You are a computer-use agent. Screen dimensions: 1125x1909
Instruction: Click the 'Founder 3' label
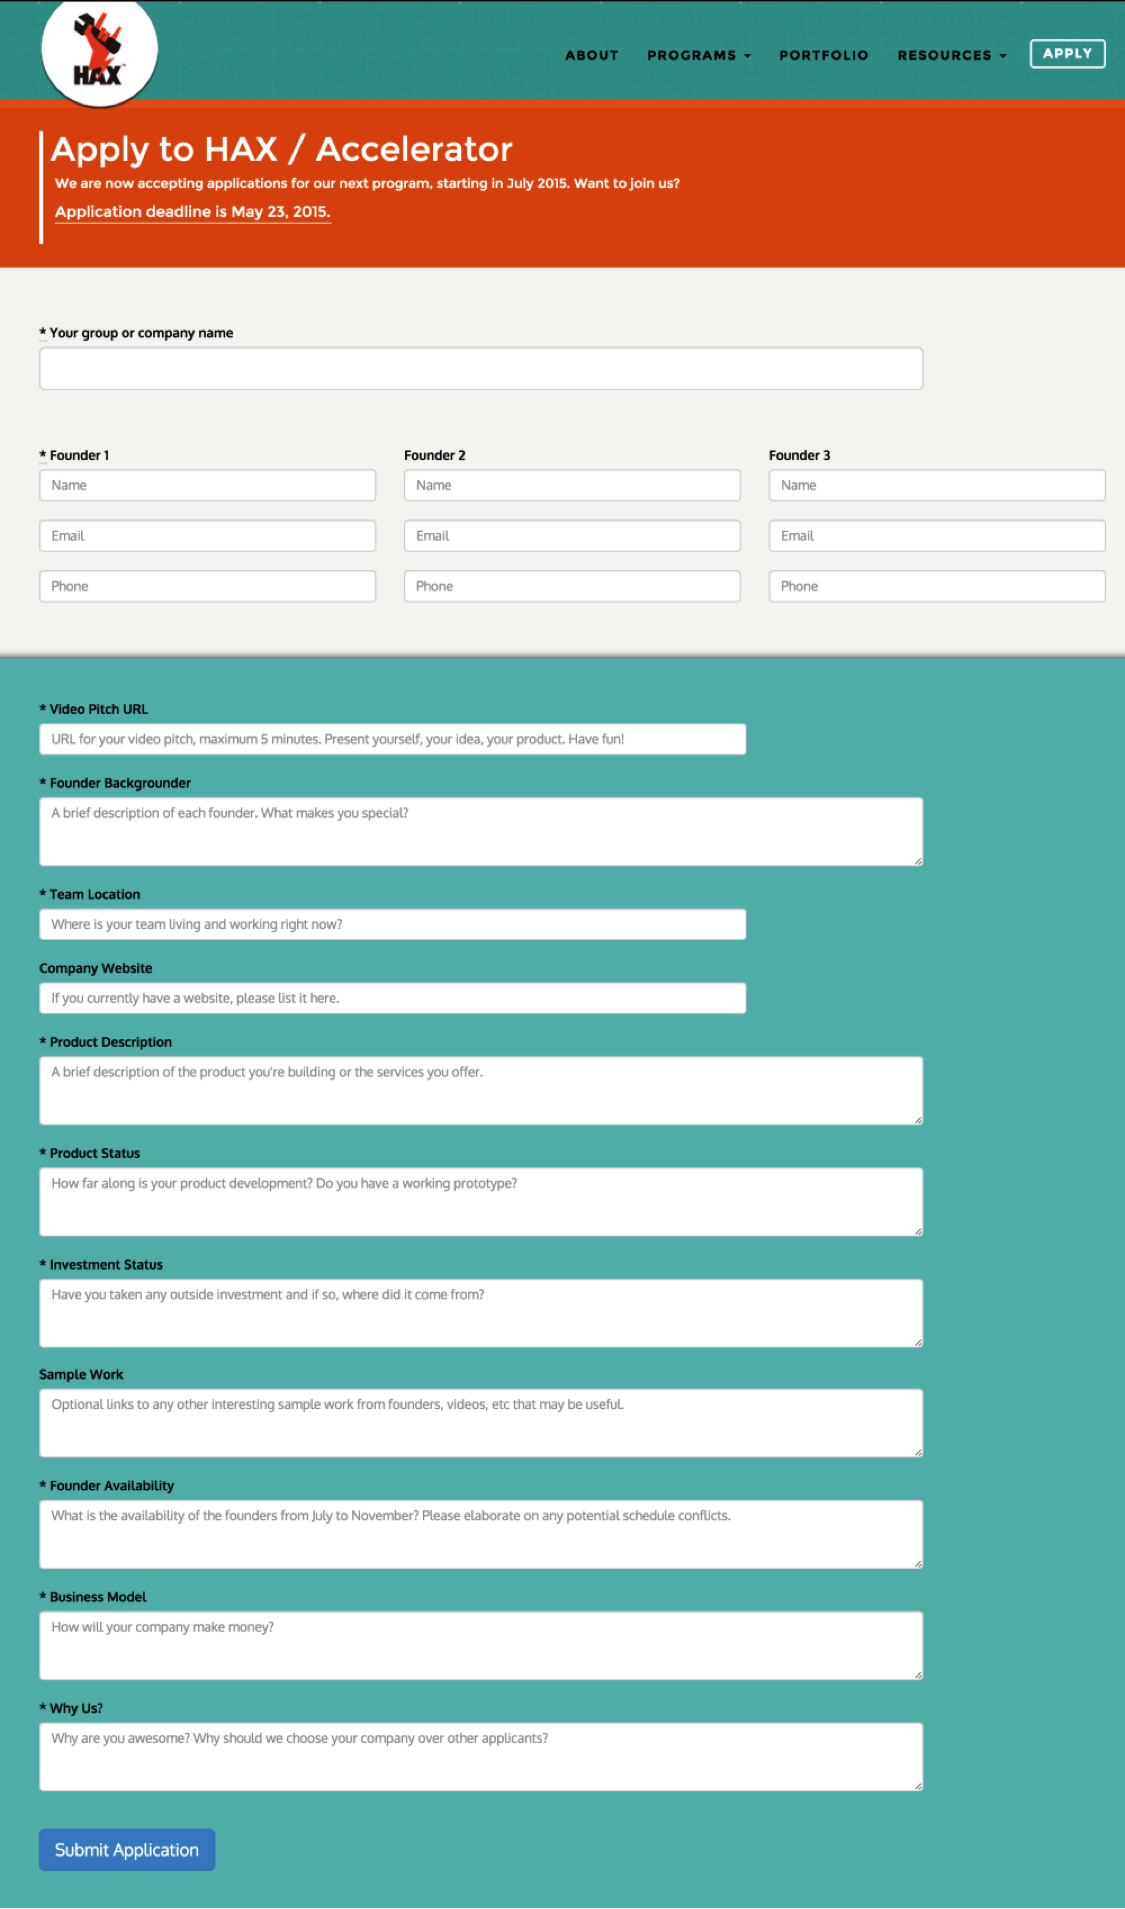800,455
